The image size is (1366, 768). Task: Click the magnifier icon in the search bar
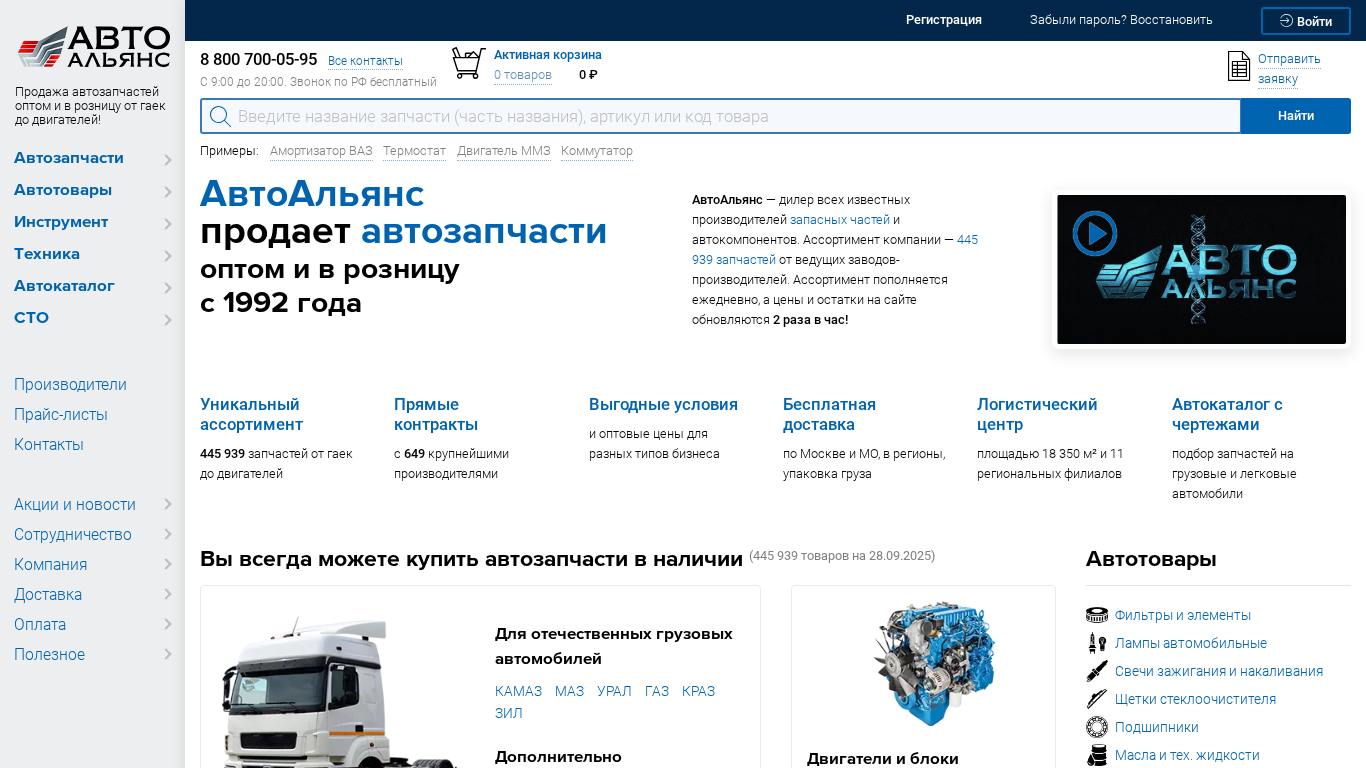[220, 117]
